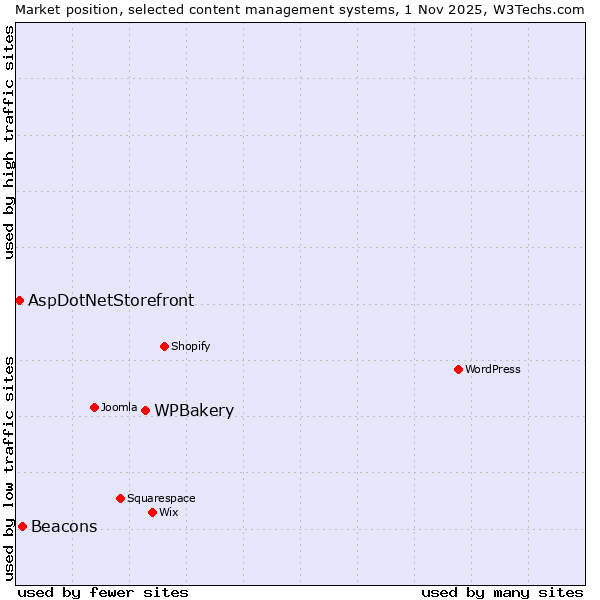Select the red Joomla data point

click(94, 407)
